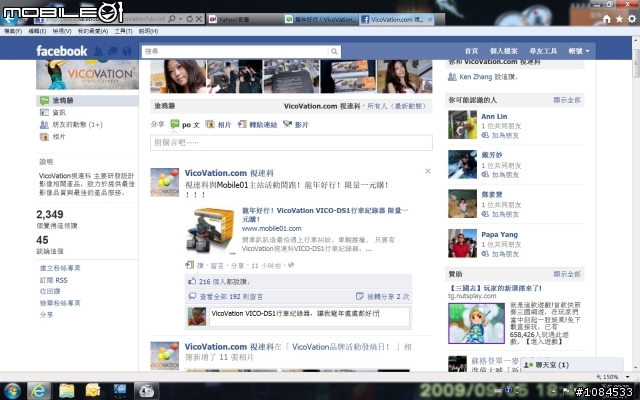Choose 相片 share option
Screen dimensions: 640x400
pyautogui.click(x=218, y=124)
